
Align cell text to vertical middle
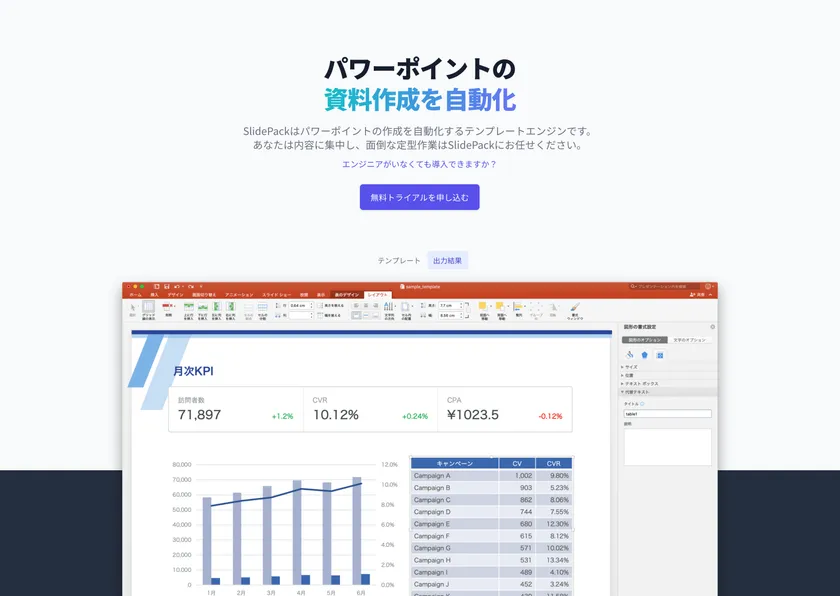pos(366,315)
